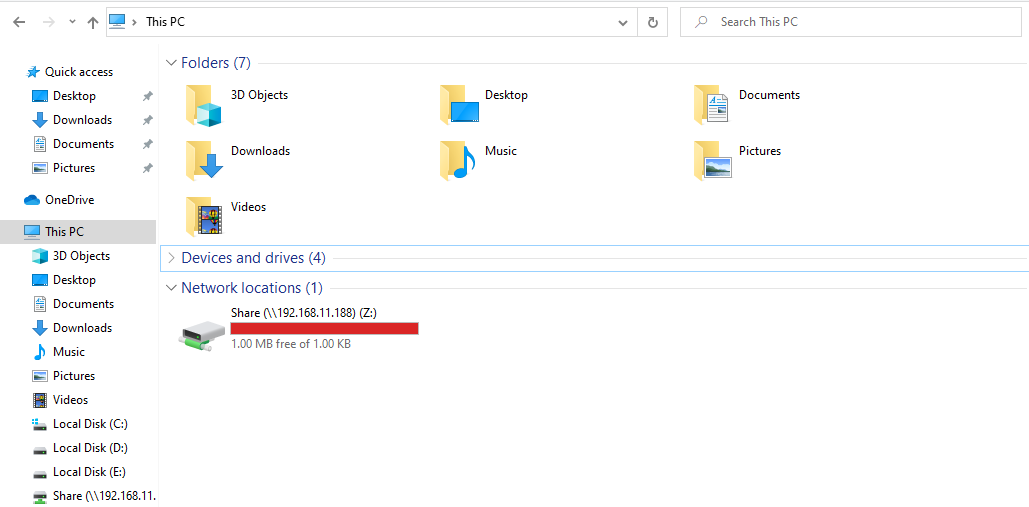Click the OneDrive cloud icon in sidebar

32,200
